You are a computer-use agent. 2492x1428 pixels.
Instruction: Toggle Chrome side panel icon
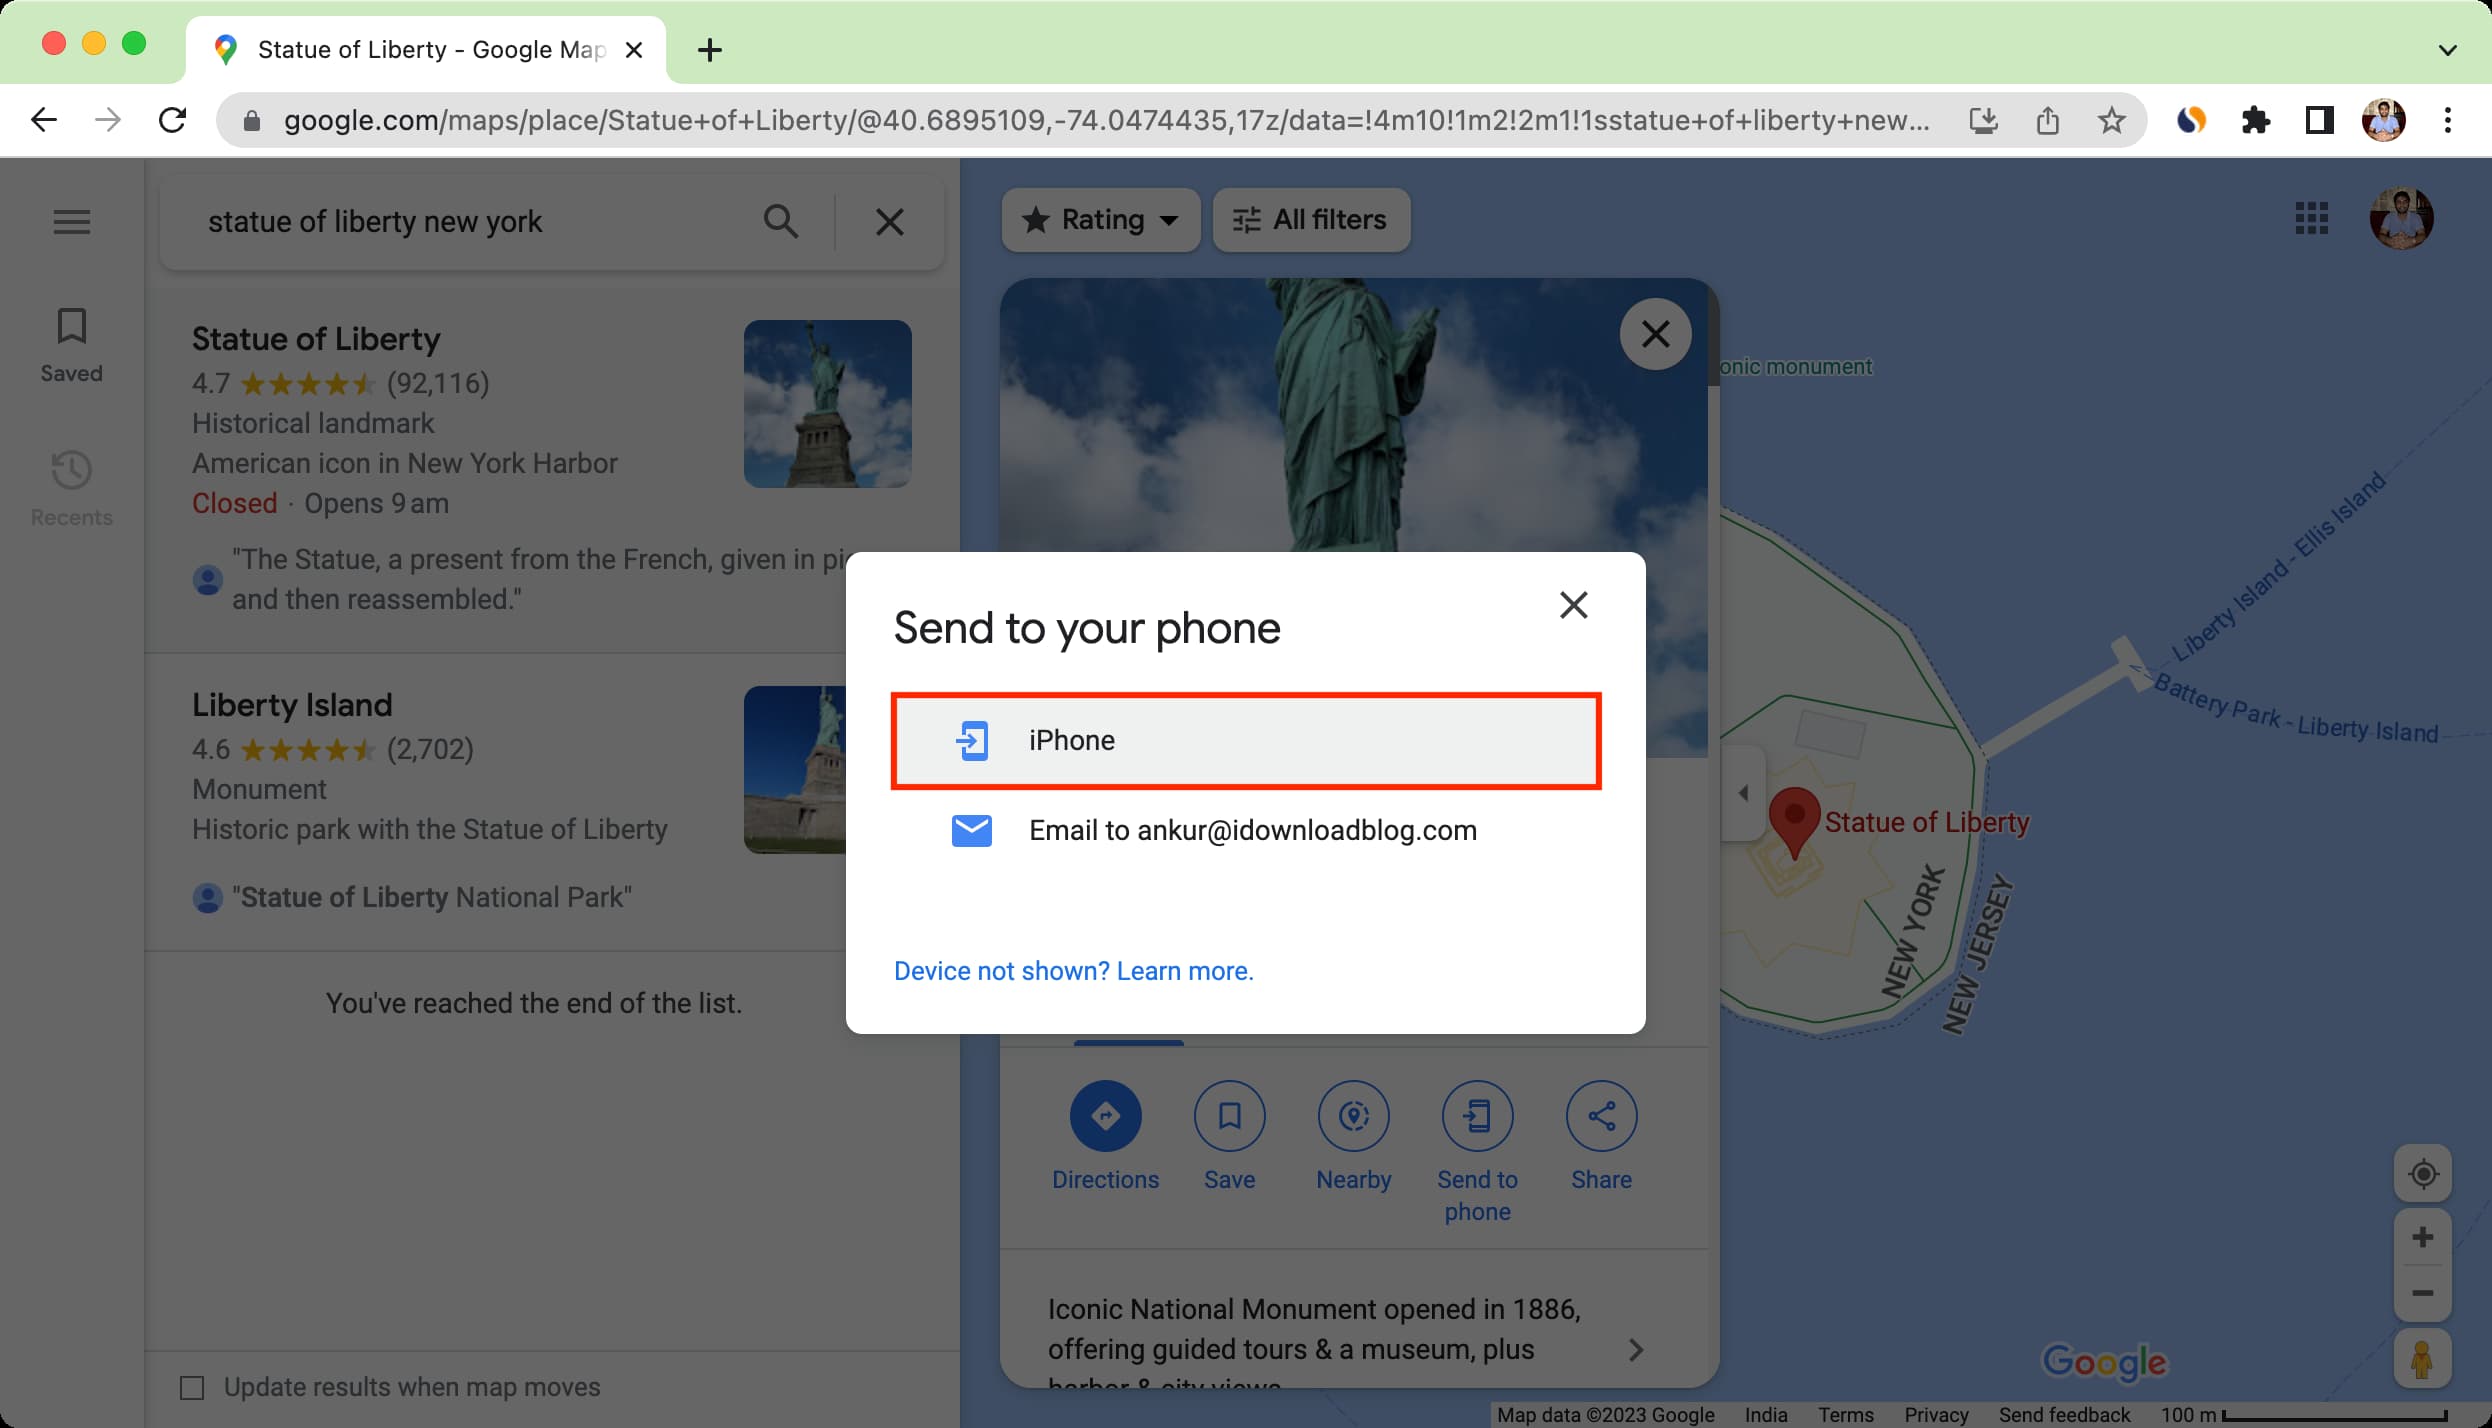[2319, 121]
